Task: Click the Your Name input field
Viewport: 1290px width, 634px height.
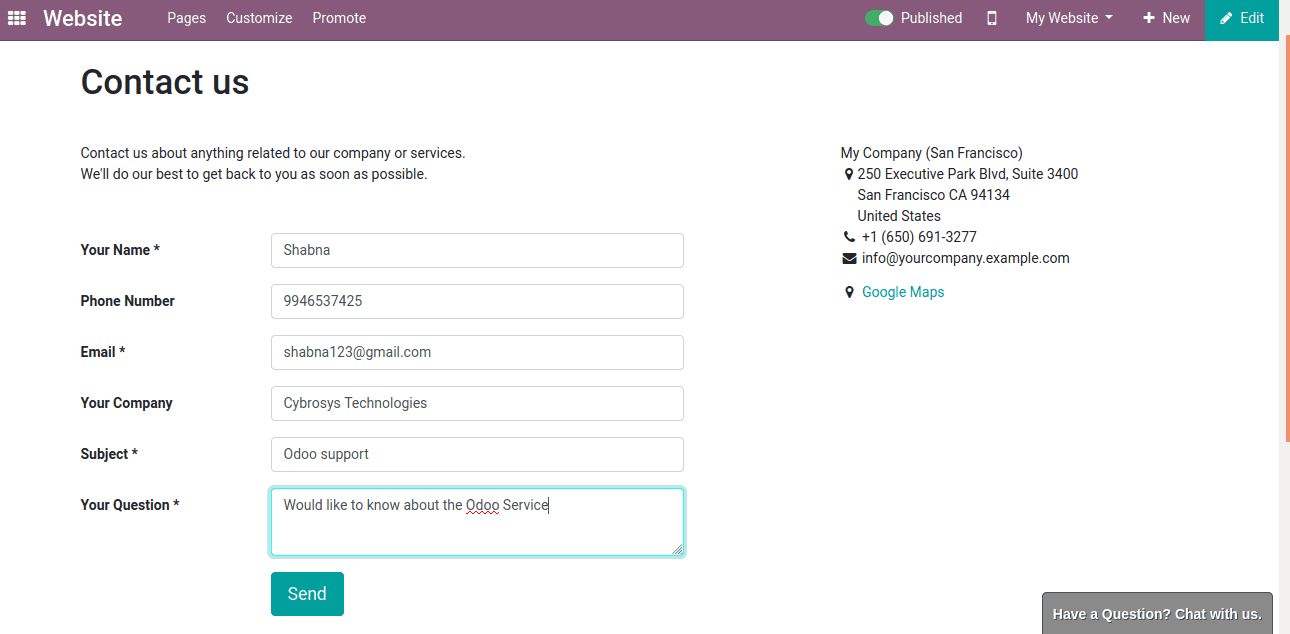Action: pos(477,250)
